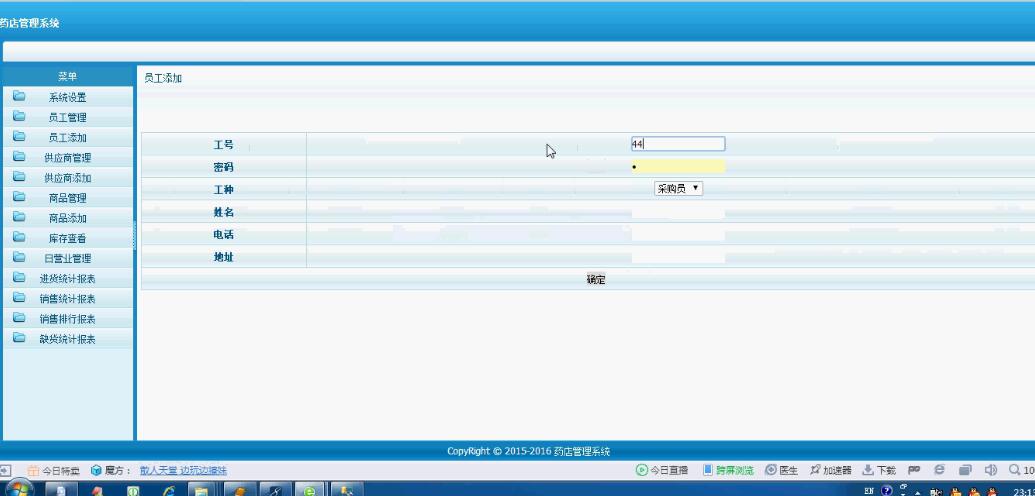Click the 地址 input field
Image resolution: width=1035 pixels, height=496 pixels.
[x=678, y=257]
